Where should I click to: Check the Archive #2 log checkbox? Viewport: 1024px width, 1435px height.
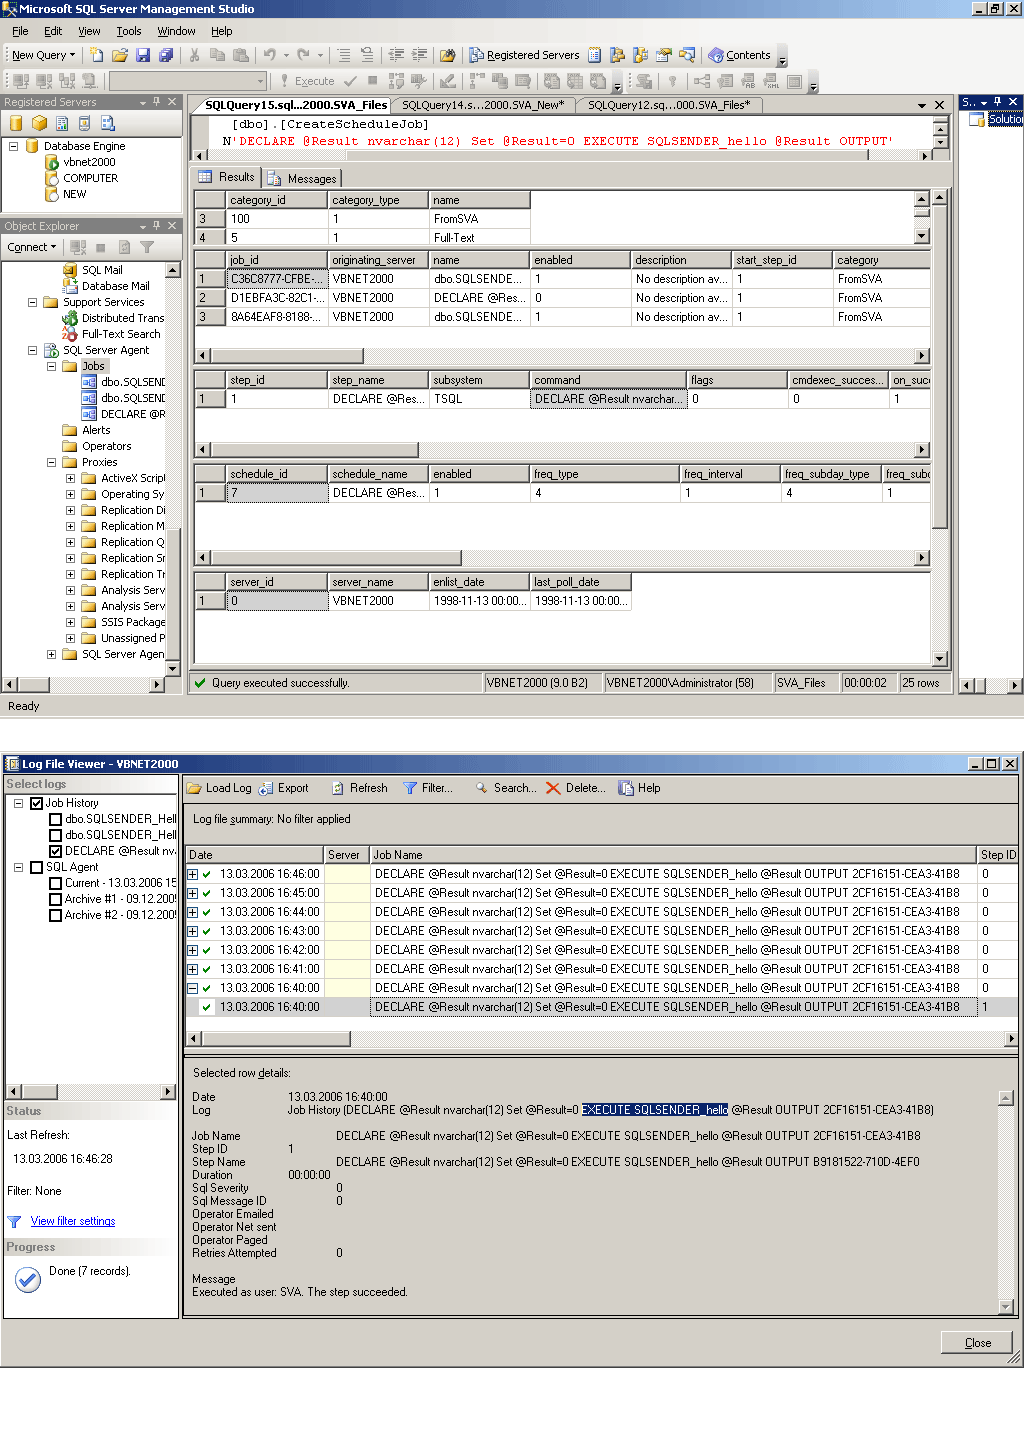pyautogui.click(x=56, y=915)
